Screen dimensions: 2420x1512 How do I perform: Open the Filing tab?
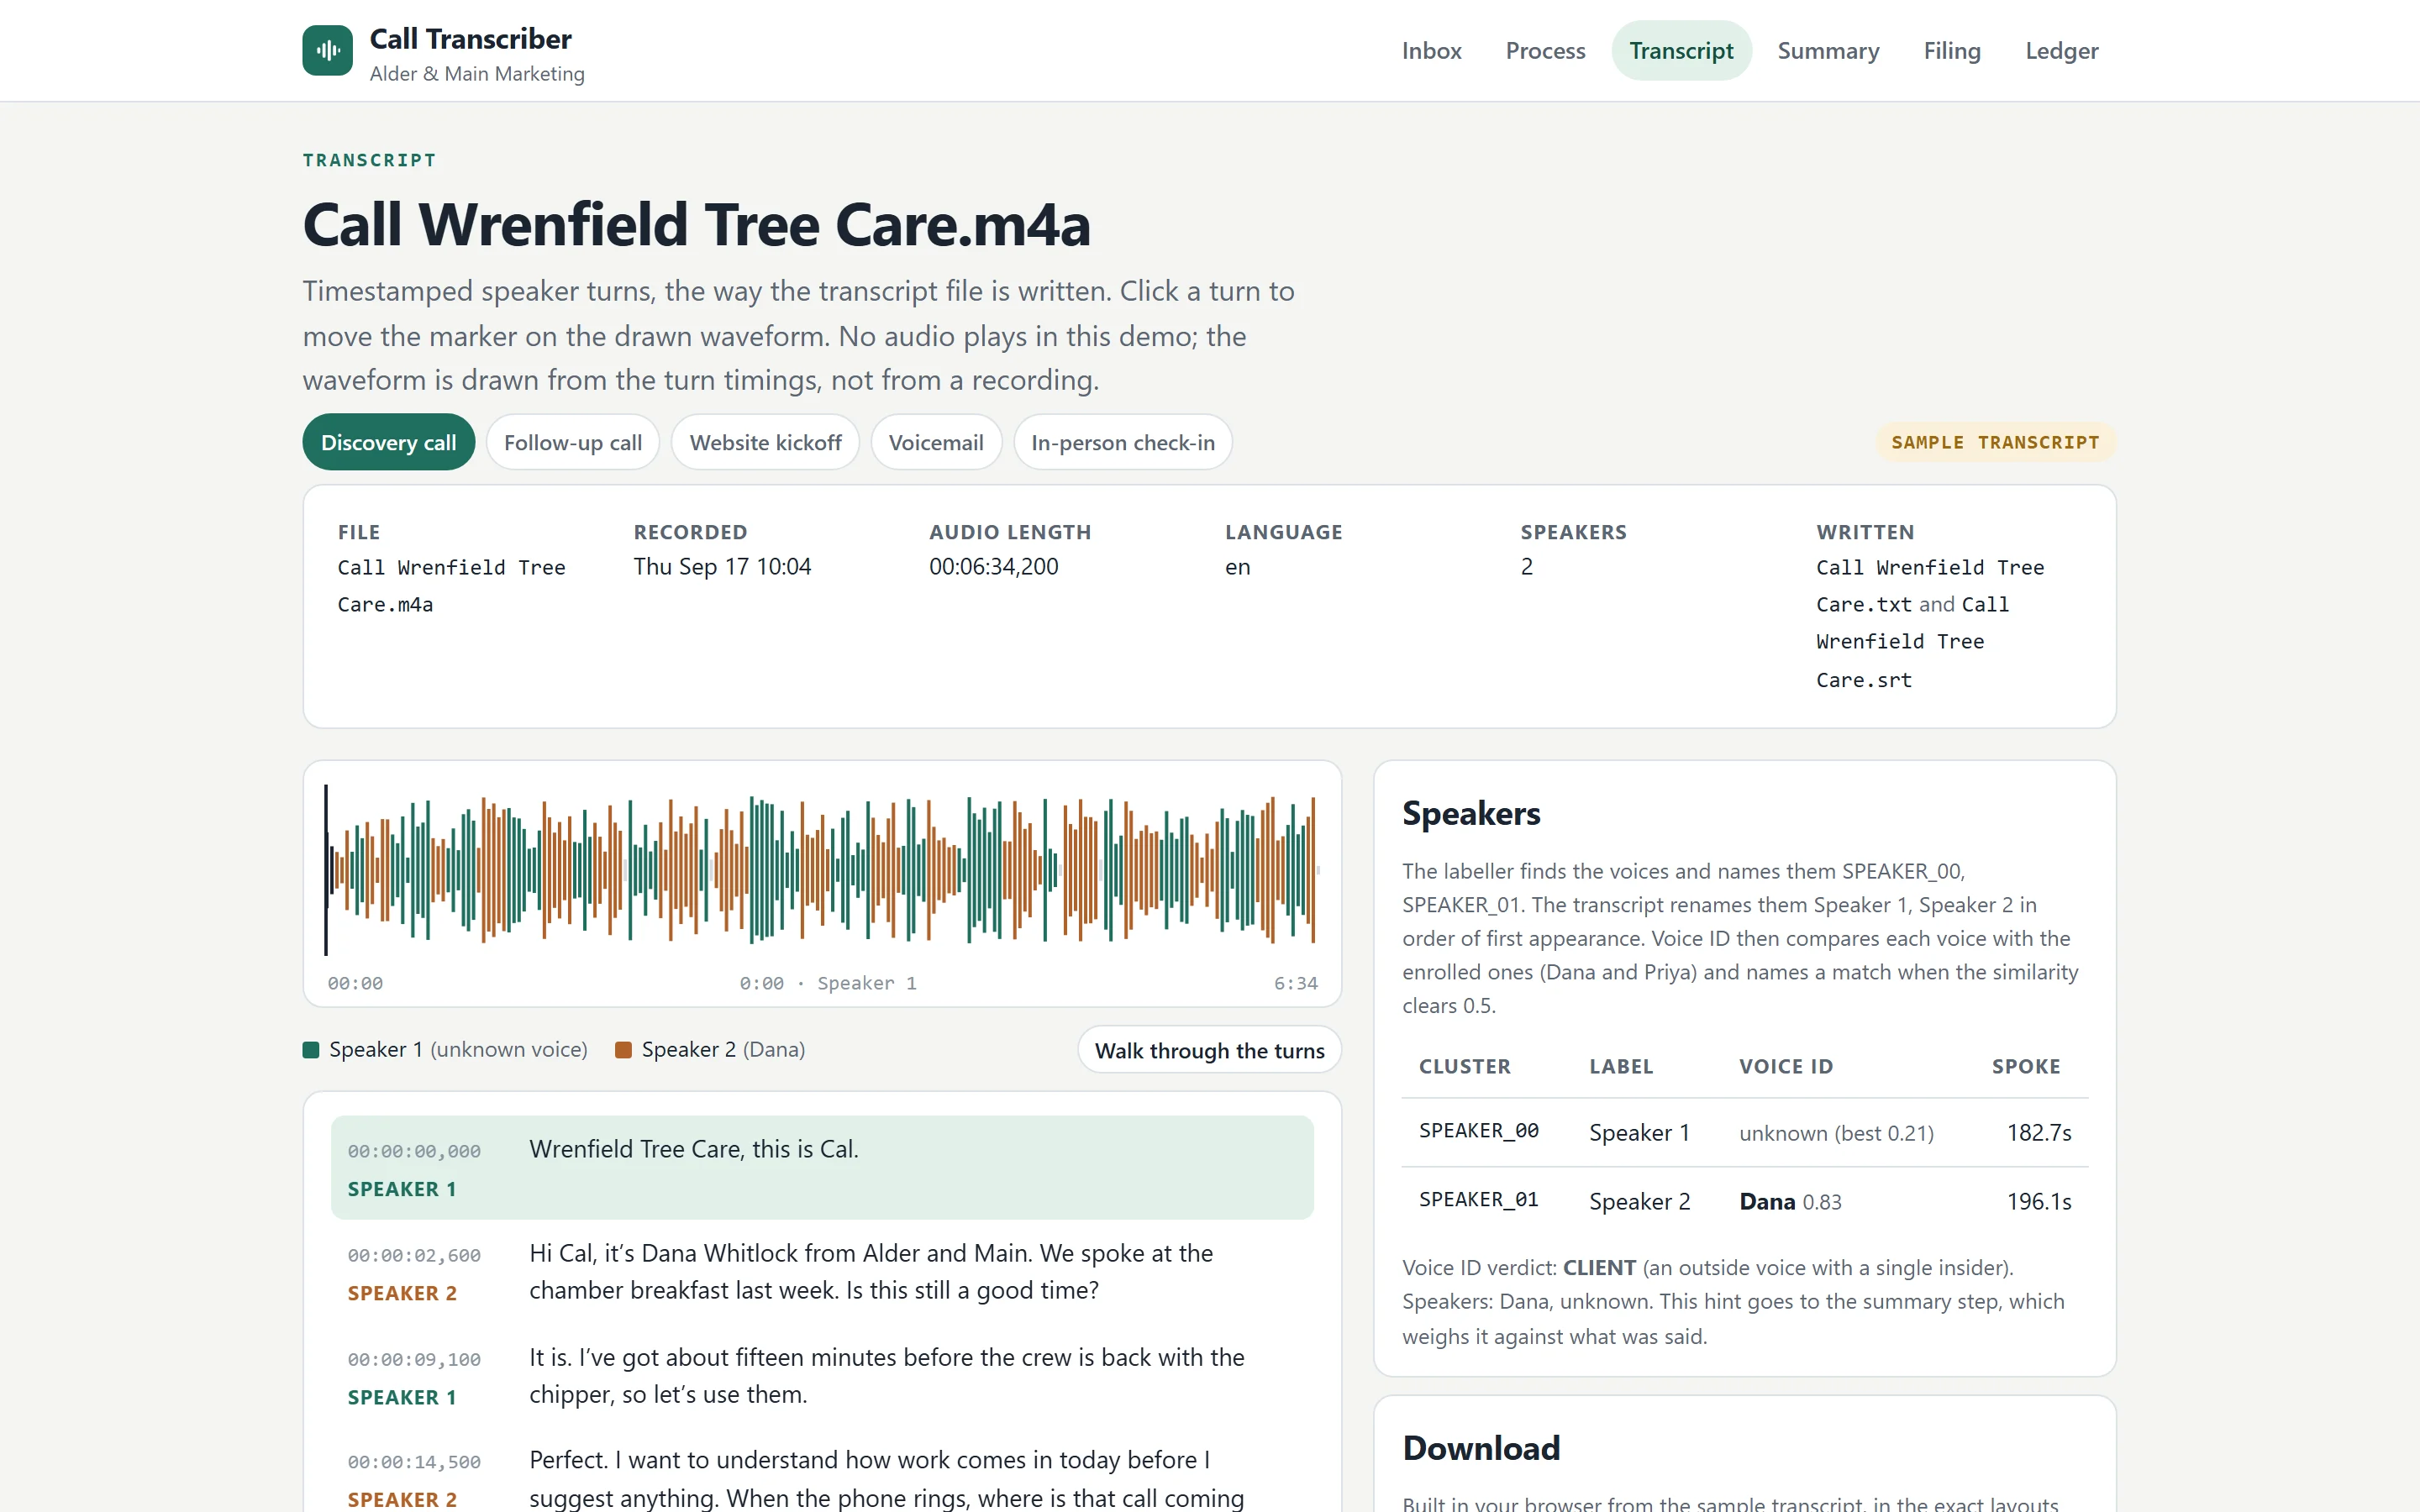1952,50
